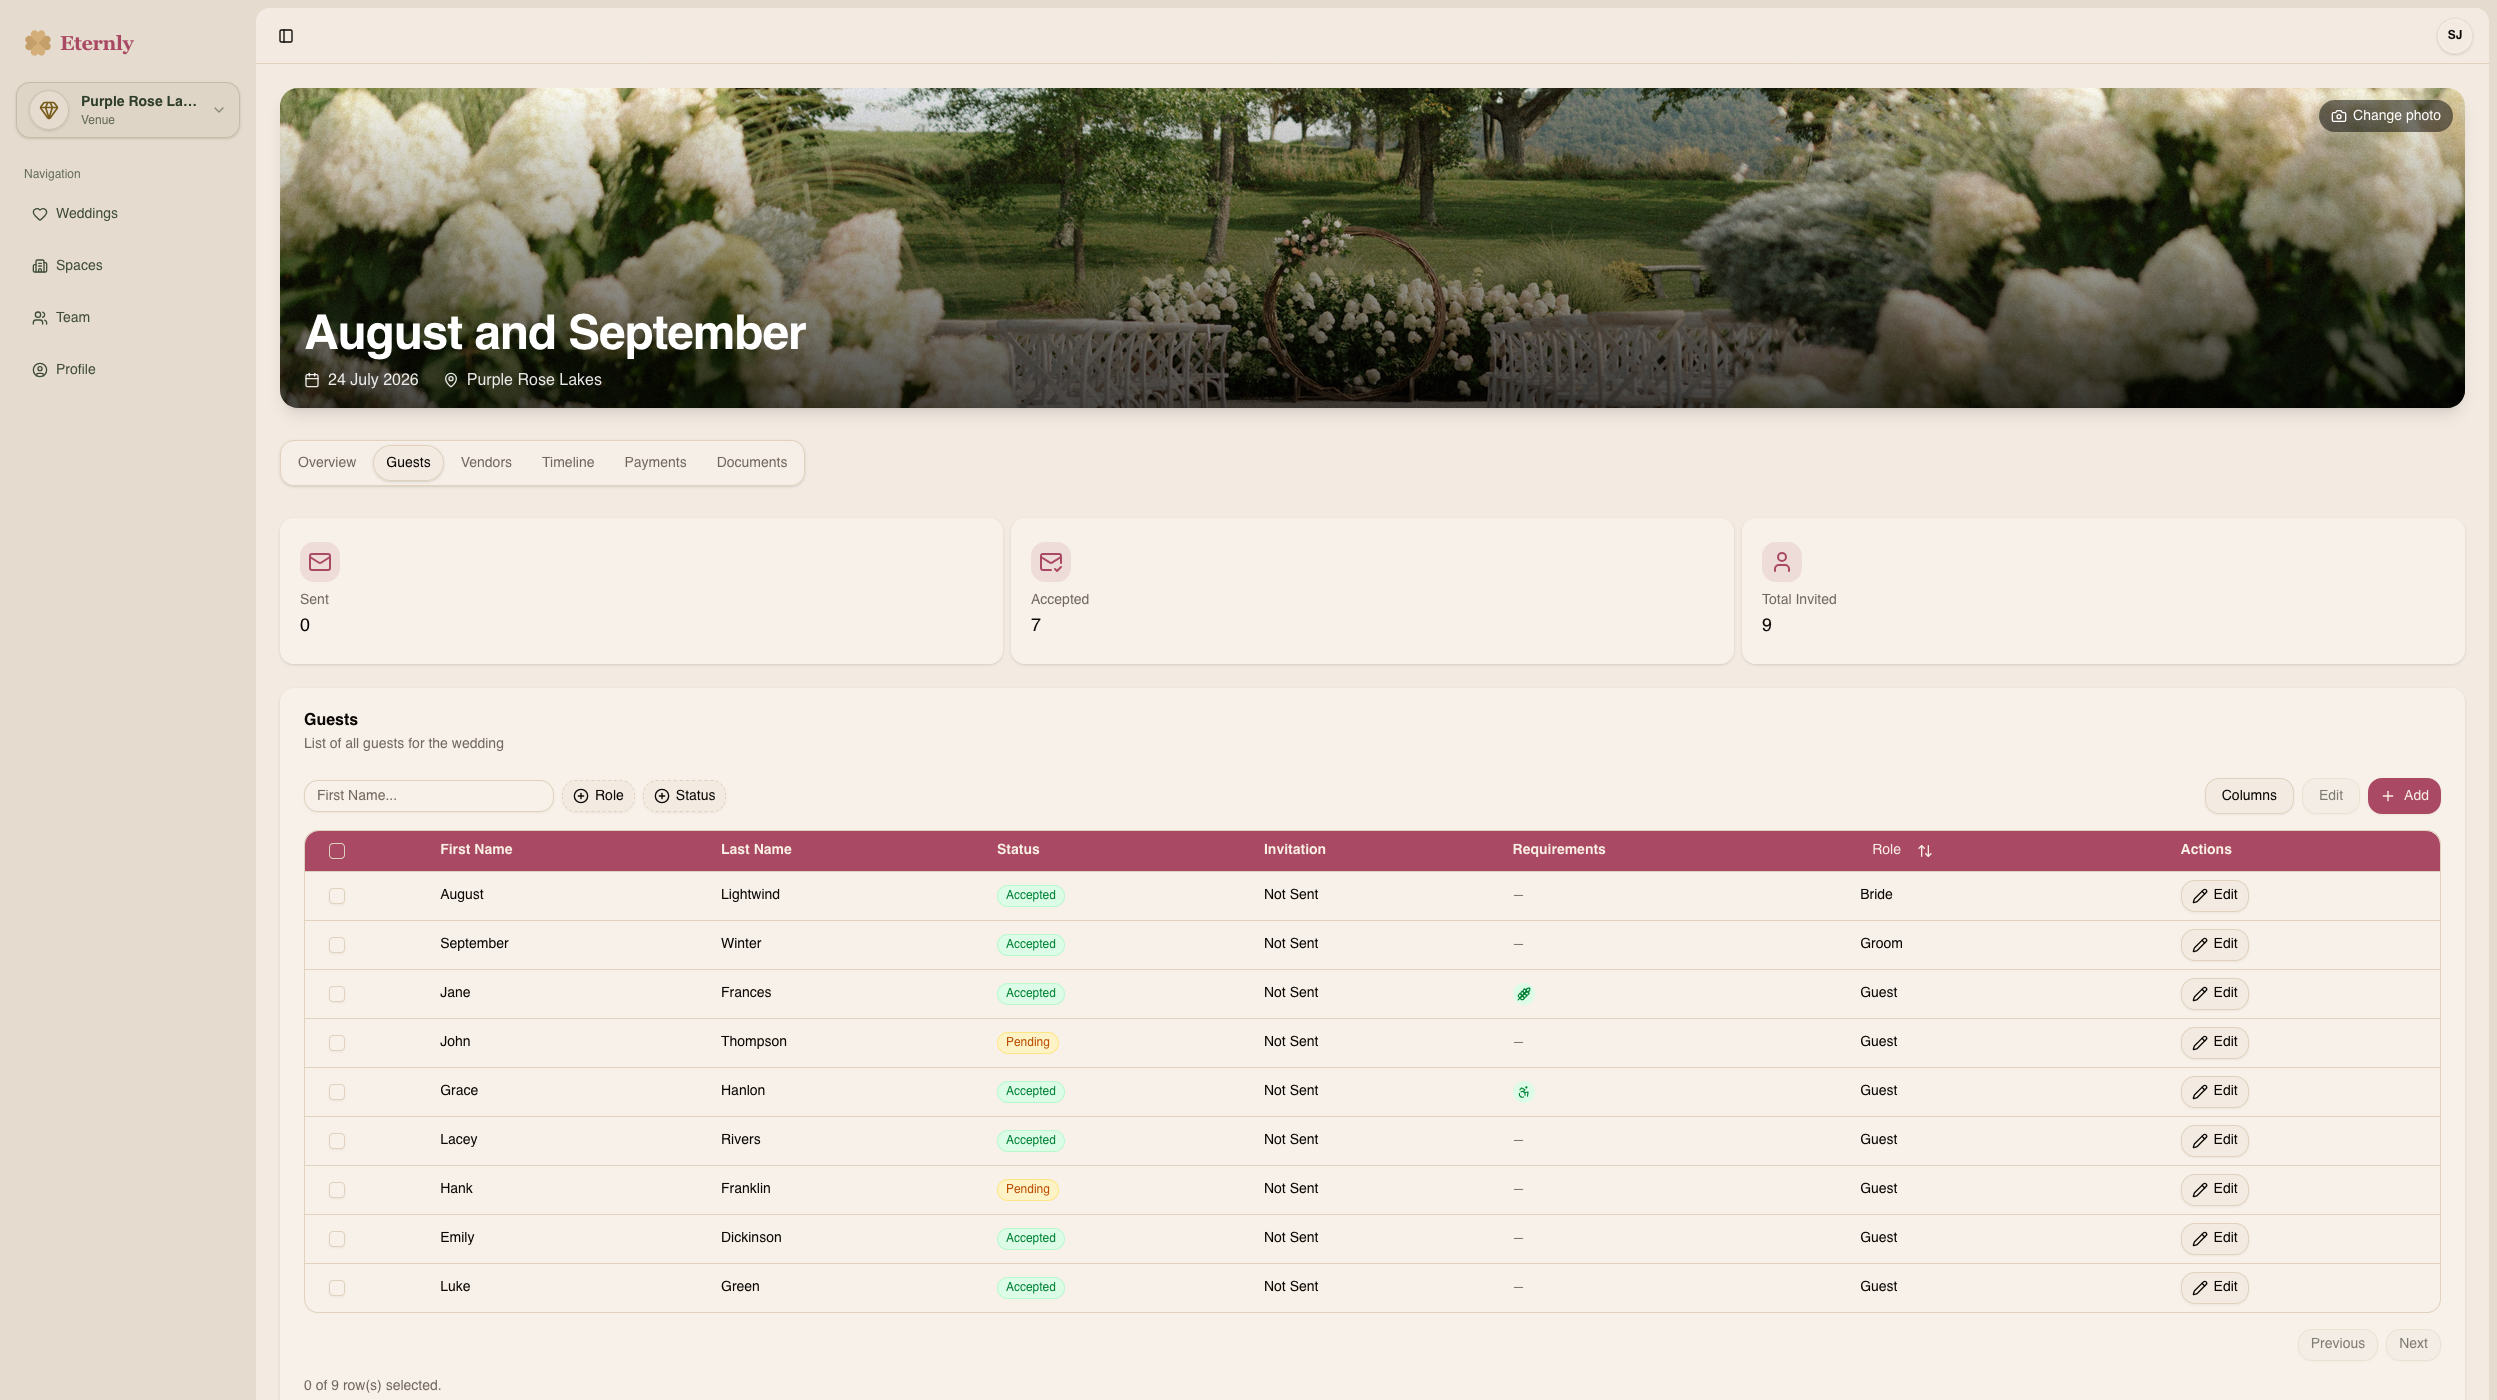Click the Accepted envelope-check icon
This screenshot has width=2497, height=1400.
pyautogui.click(x=1051, y=562)
